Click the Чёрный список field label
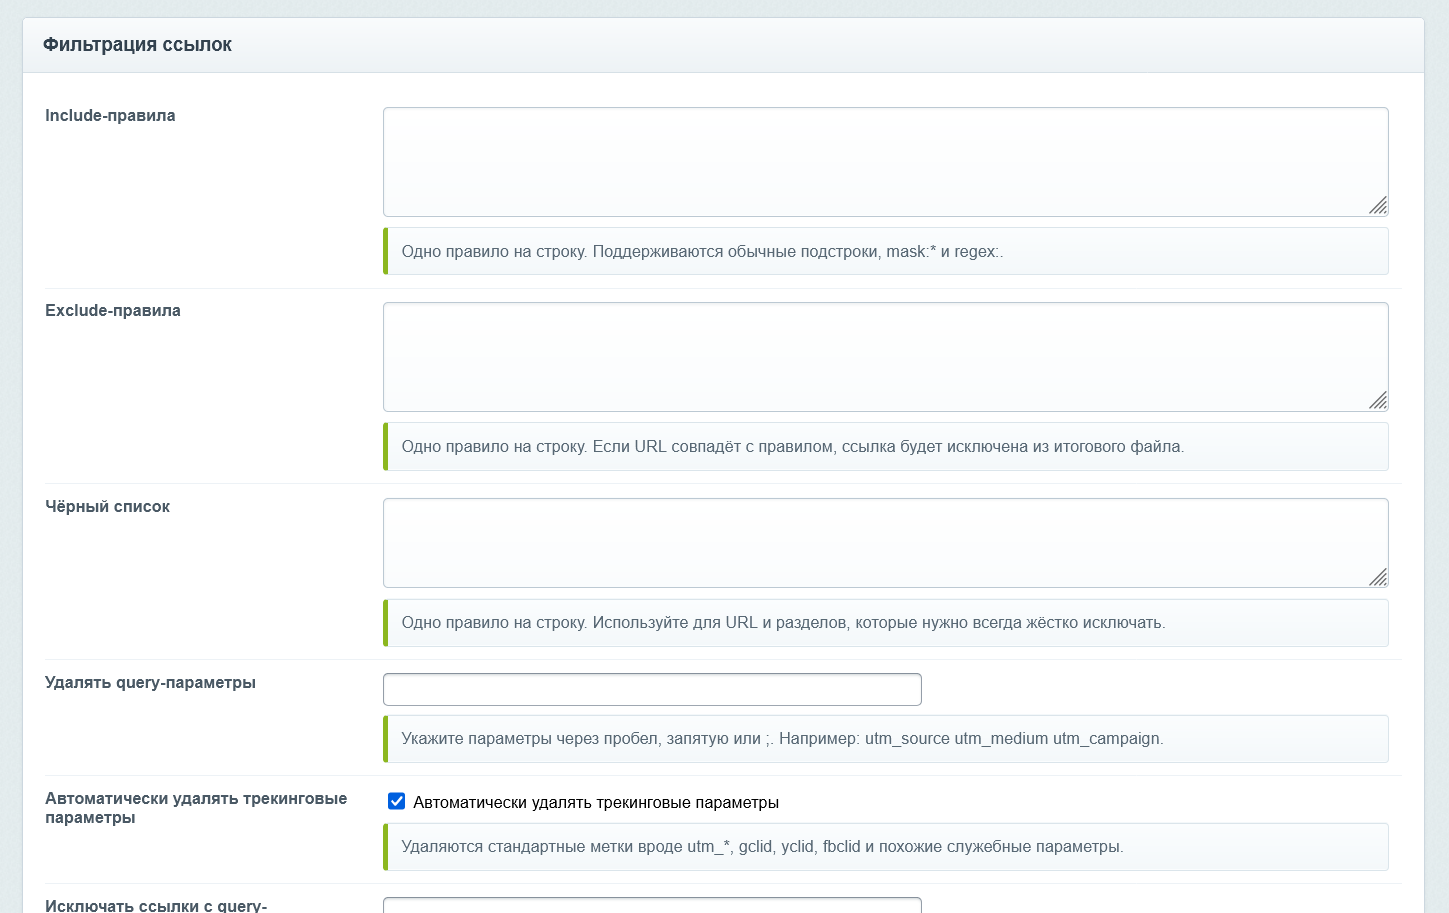1449x913 pixels. (x=107, y=506)
